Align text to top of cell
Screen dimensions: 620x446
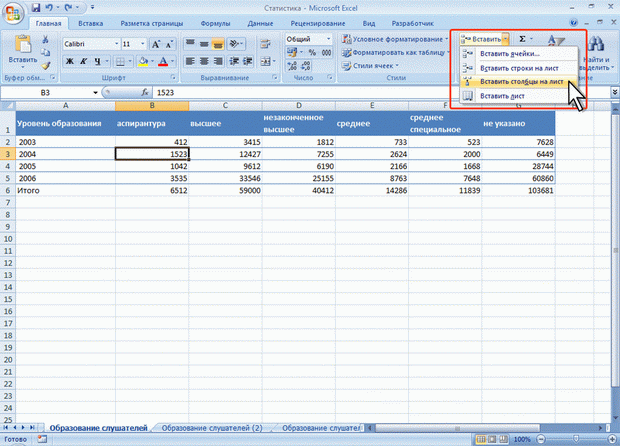point(190,43)
